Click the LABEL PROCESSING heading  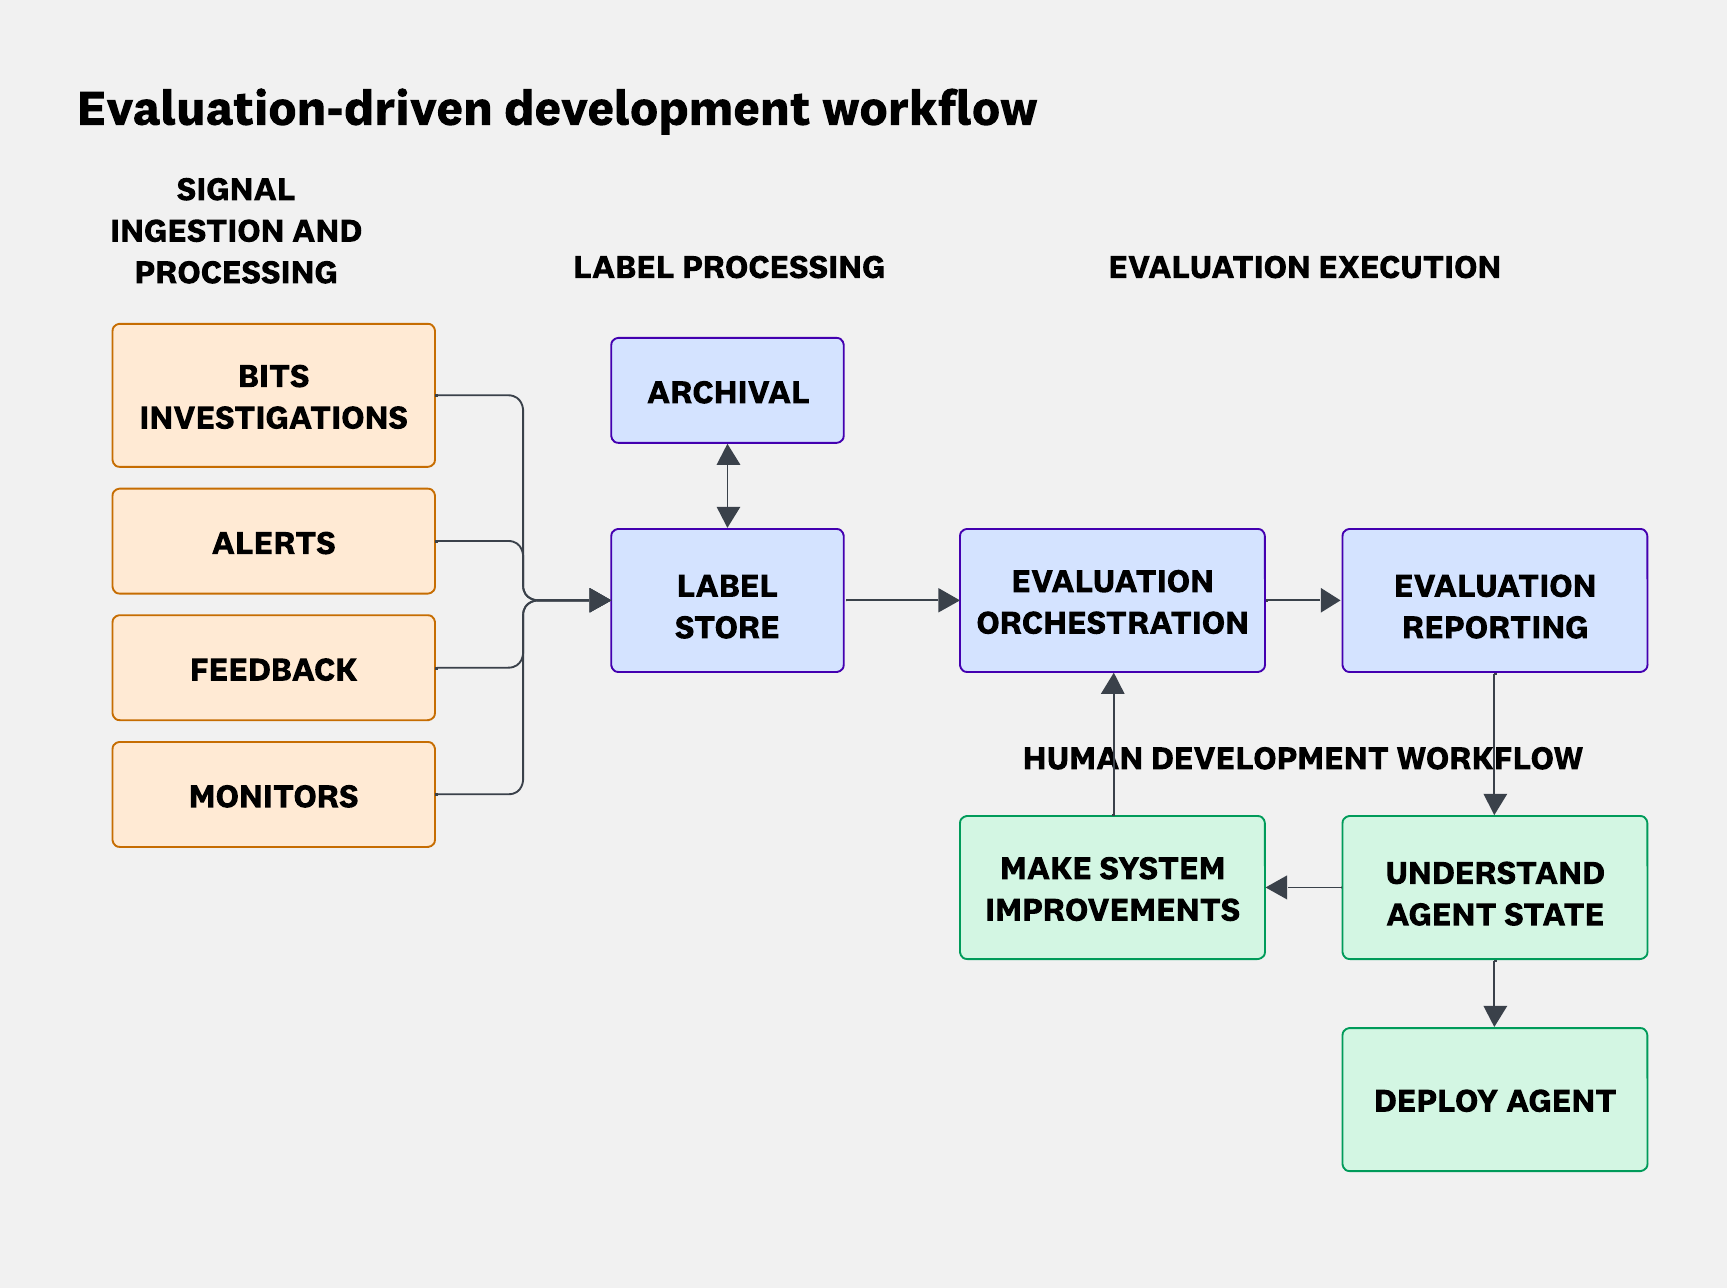coord(728,268)
